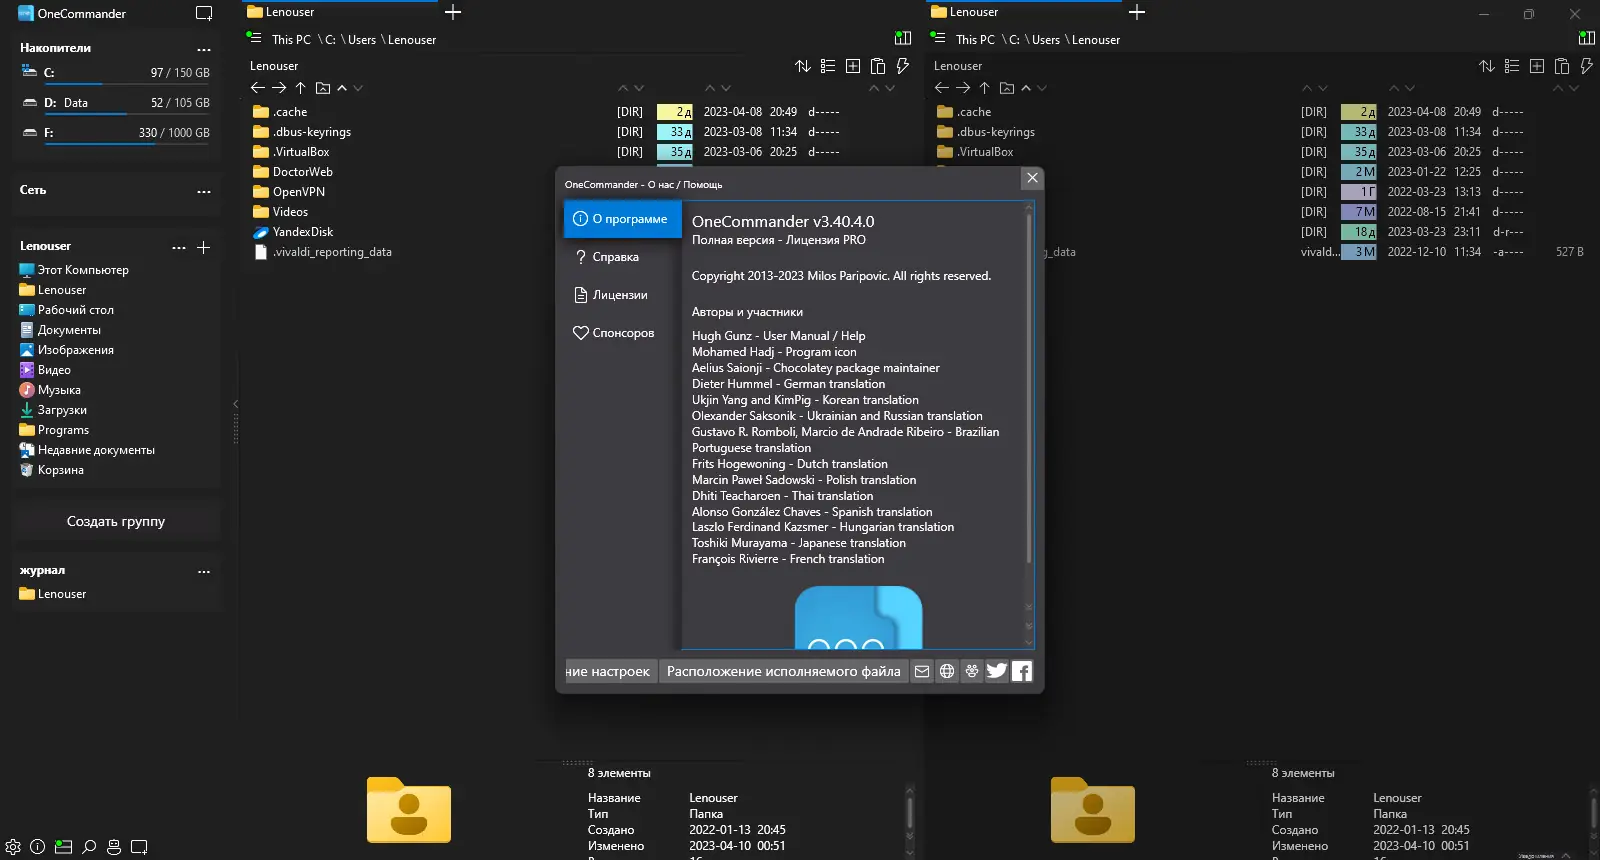Open Корзина in the sidebar favorites

coord(61,470)
